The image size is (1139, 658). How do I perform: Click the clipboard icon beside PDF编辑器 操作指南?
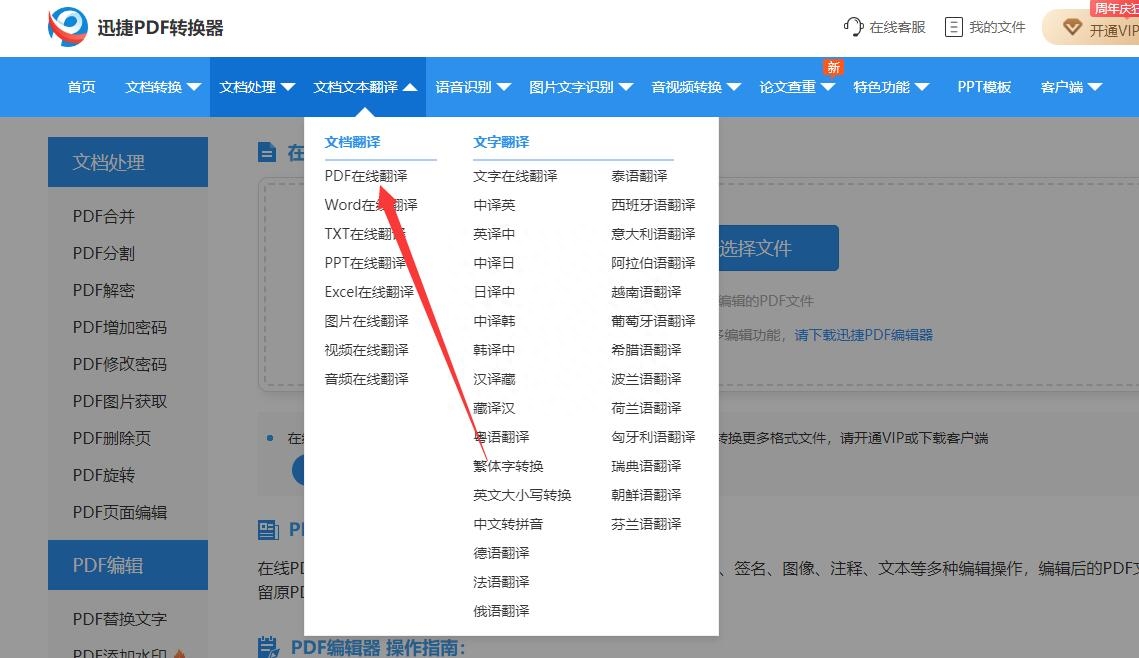[267, 647]
